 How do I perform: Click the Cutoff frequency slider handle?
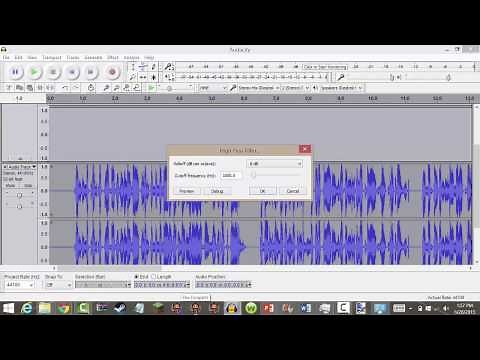[253, 175]
